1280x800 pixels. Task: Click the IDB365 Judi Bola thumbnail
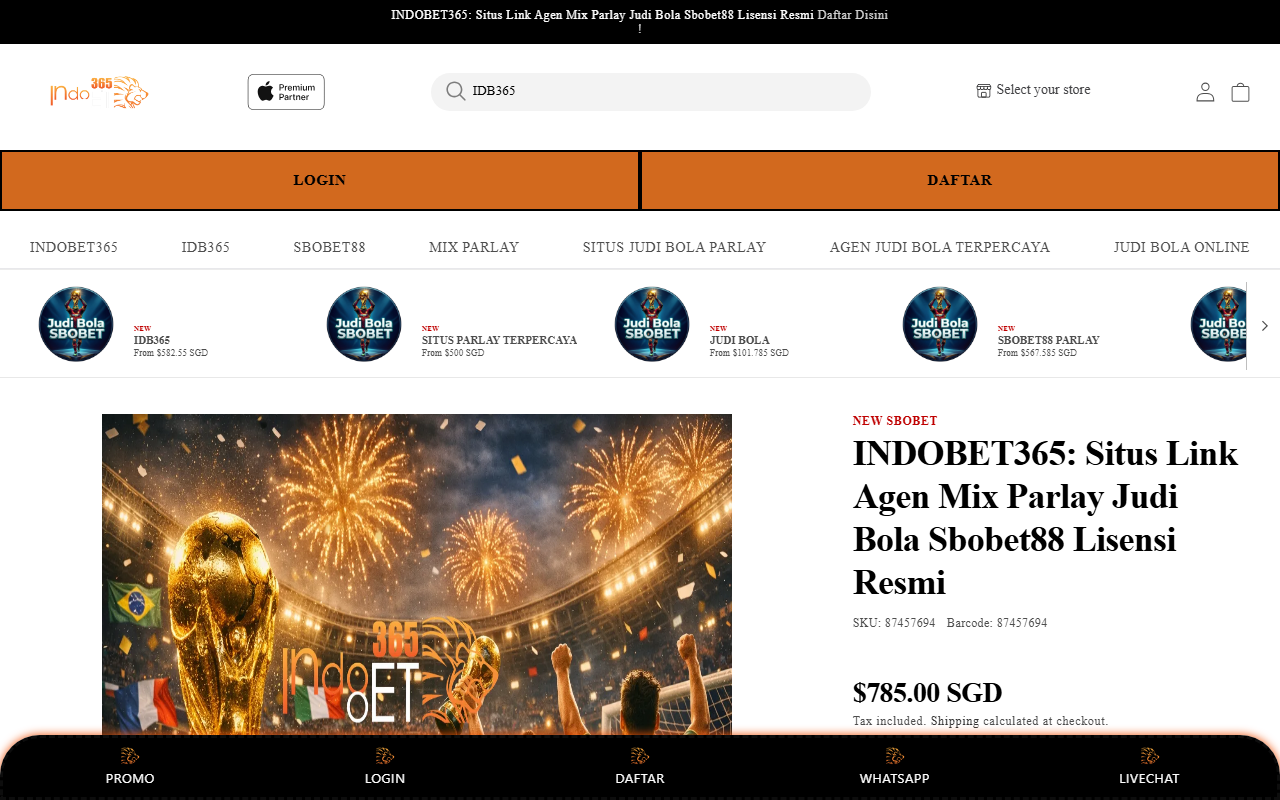point(76,324)
